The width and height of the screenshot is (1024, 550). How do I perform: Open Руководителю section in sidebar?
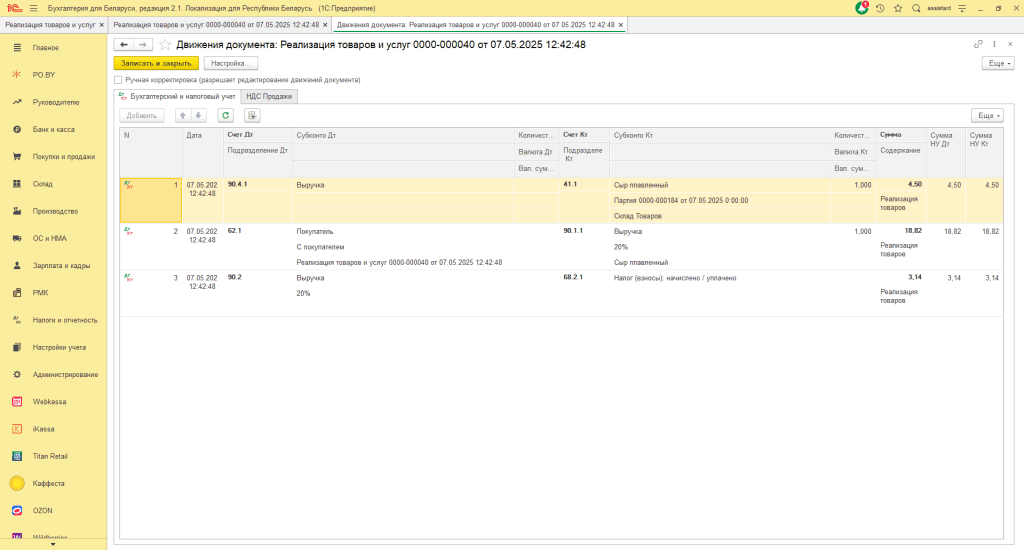(x=54, y=103)
